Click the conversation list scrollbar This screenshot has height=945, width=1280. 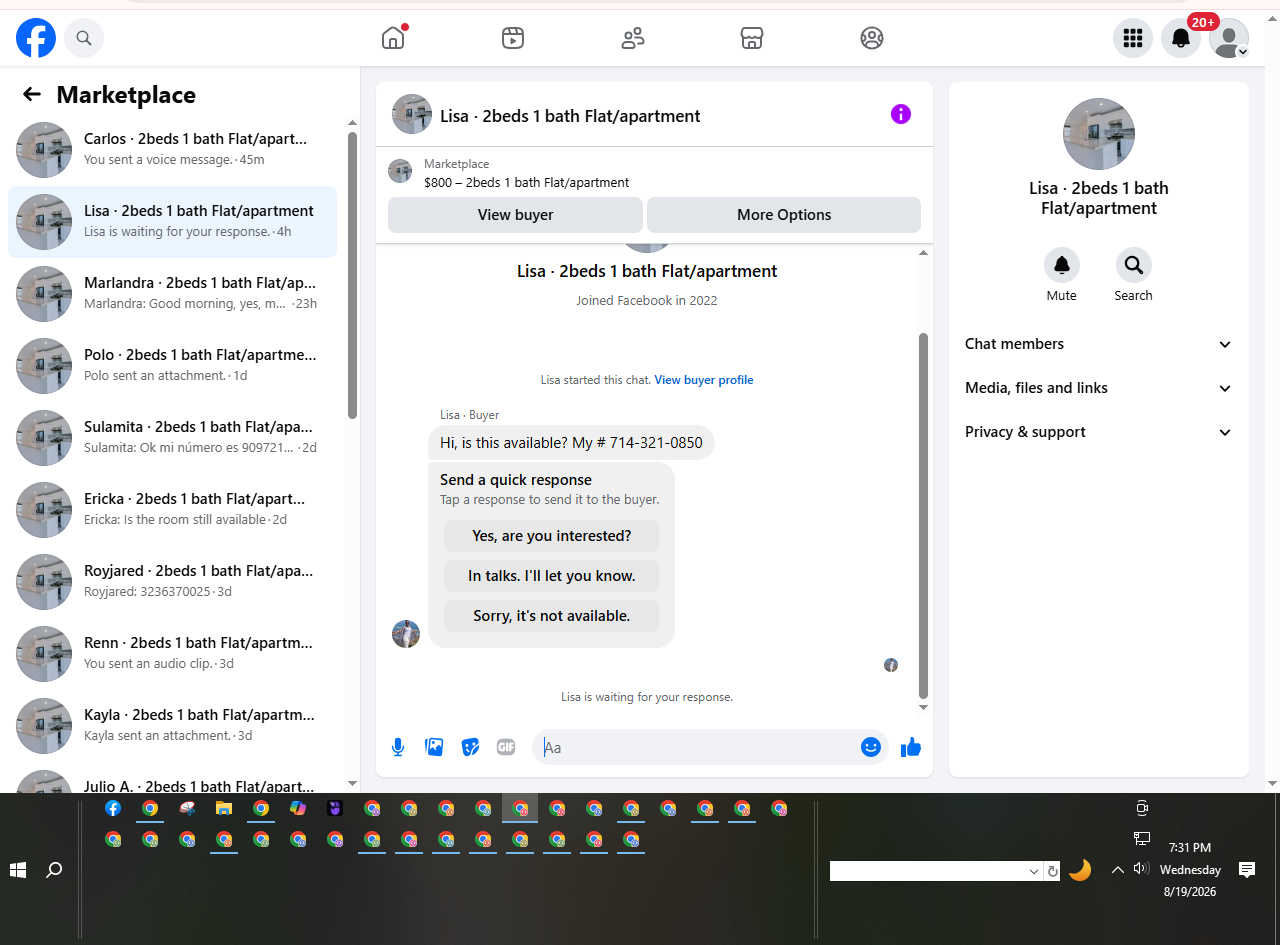(x=352, y=275)
